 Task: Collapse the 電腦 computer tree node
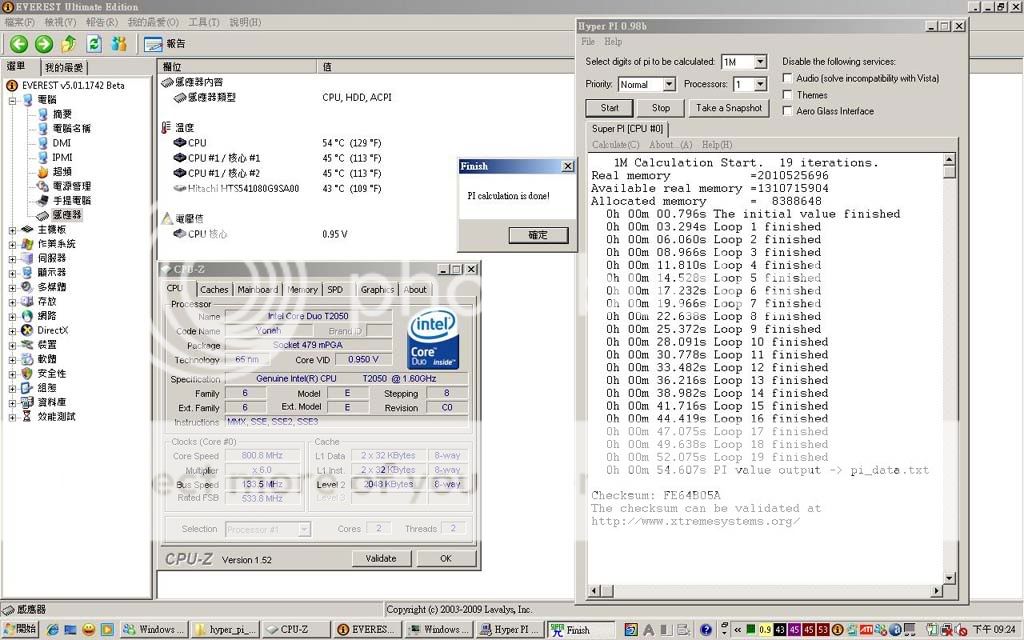coord(12,101)
